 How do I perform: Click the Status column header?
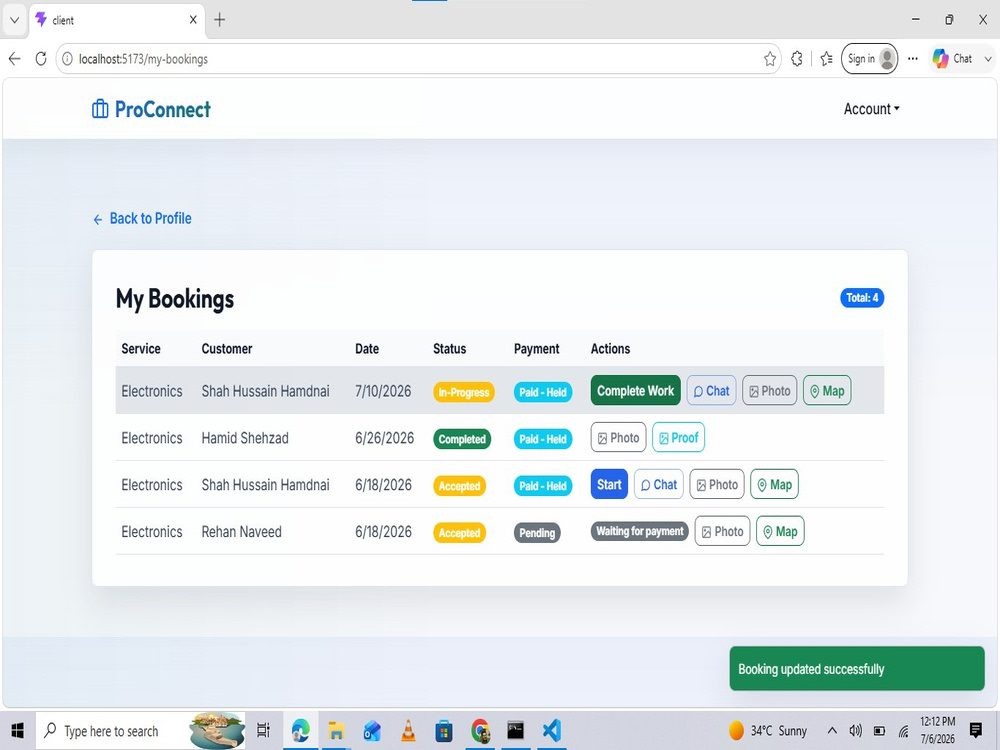(x=449, y=349)
